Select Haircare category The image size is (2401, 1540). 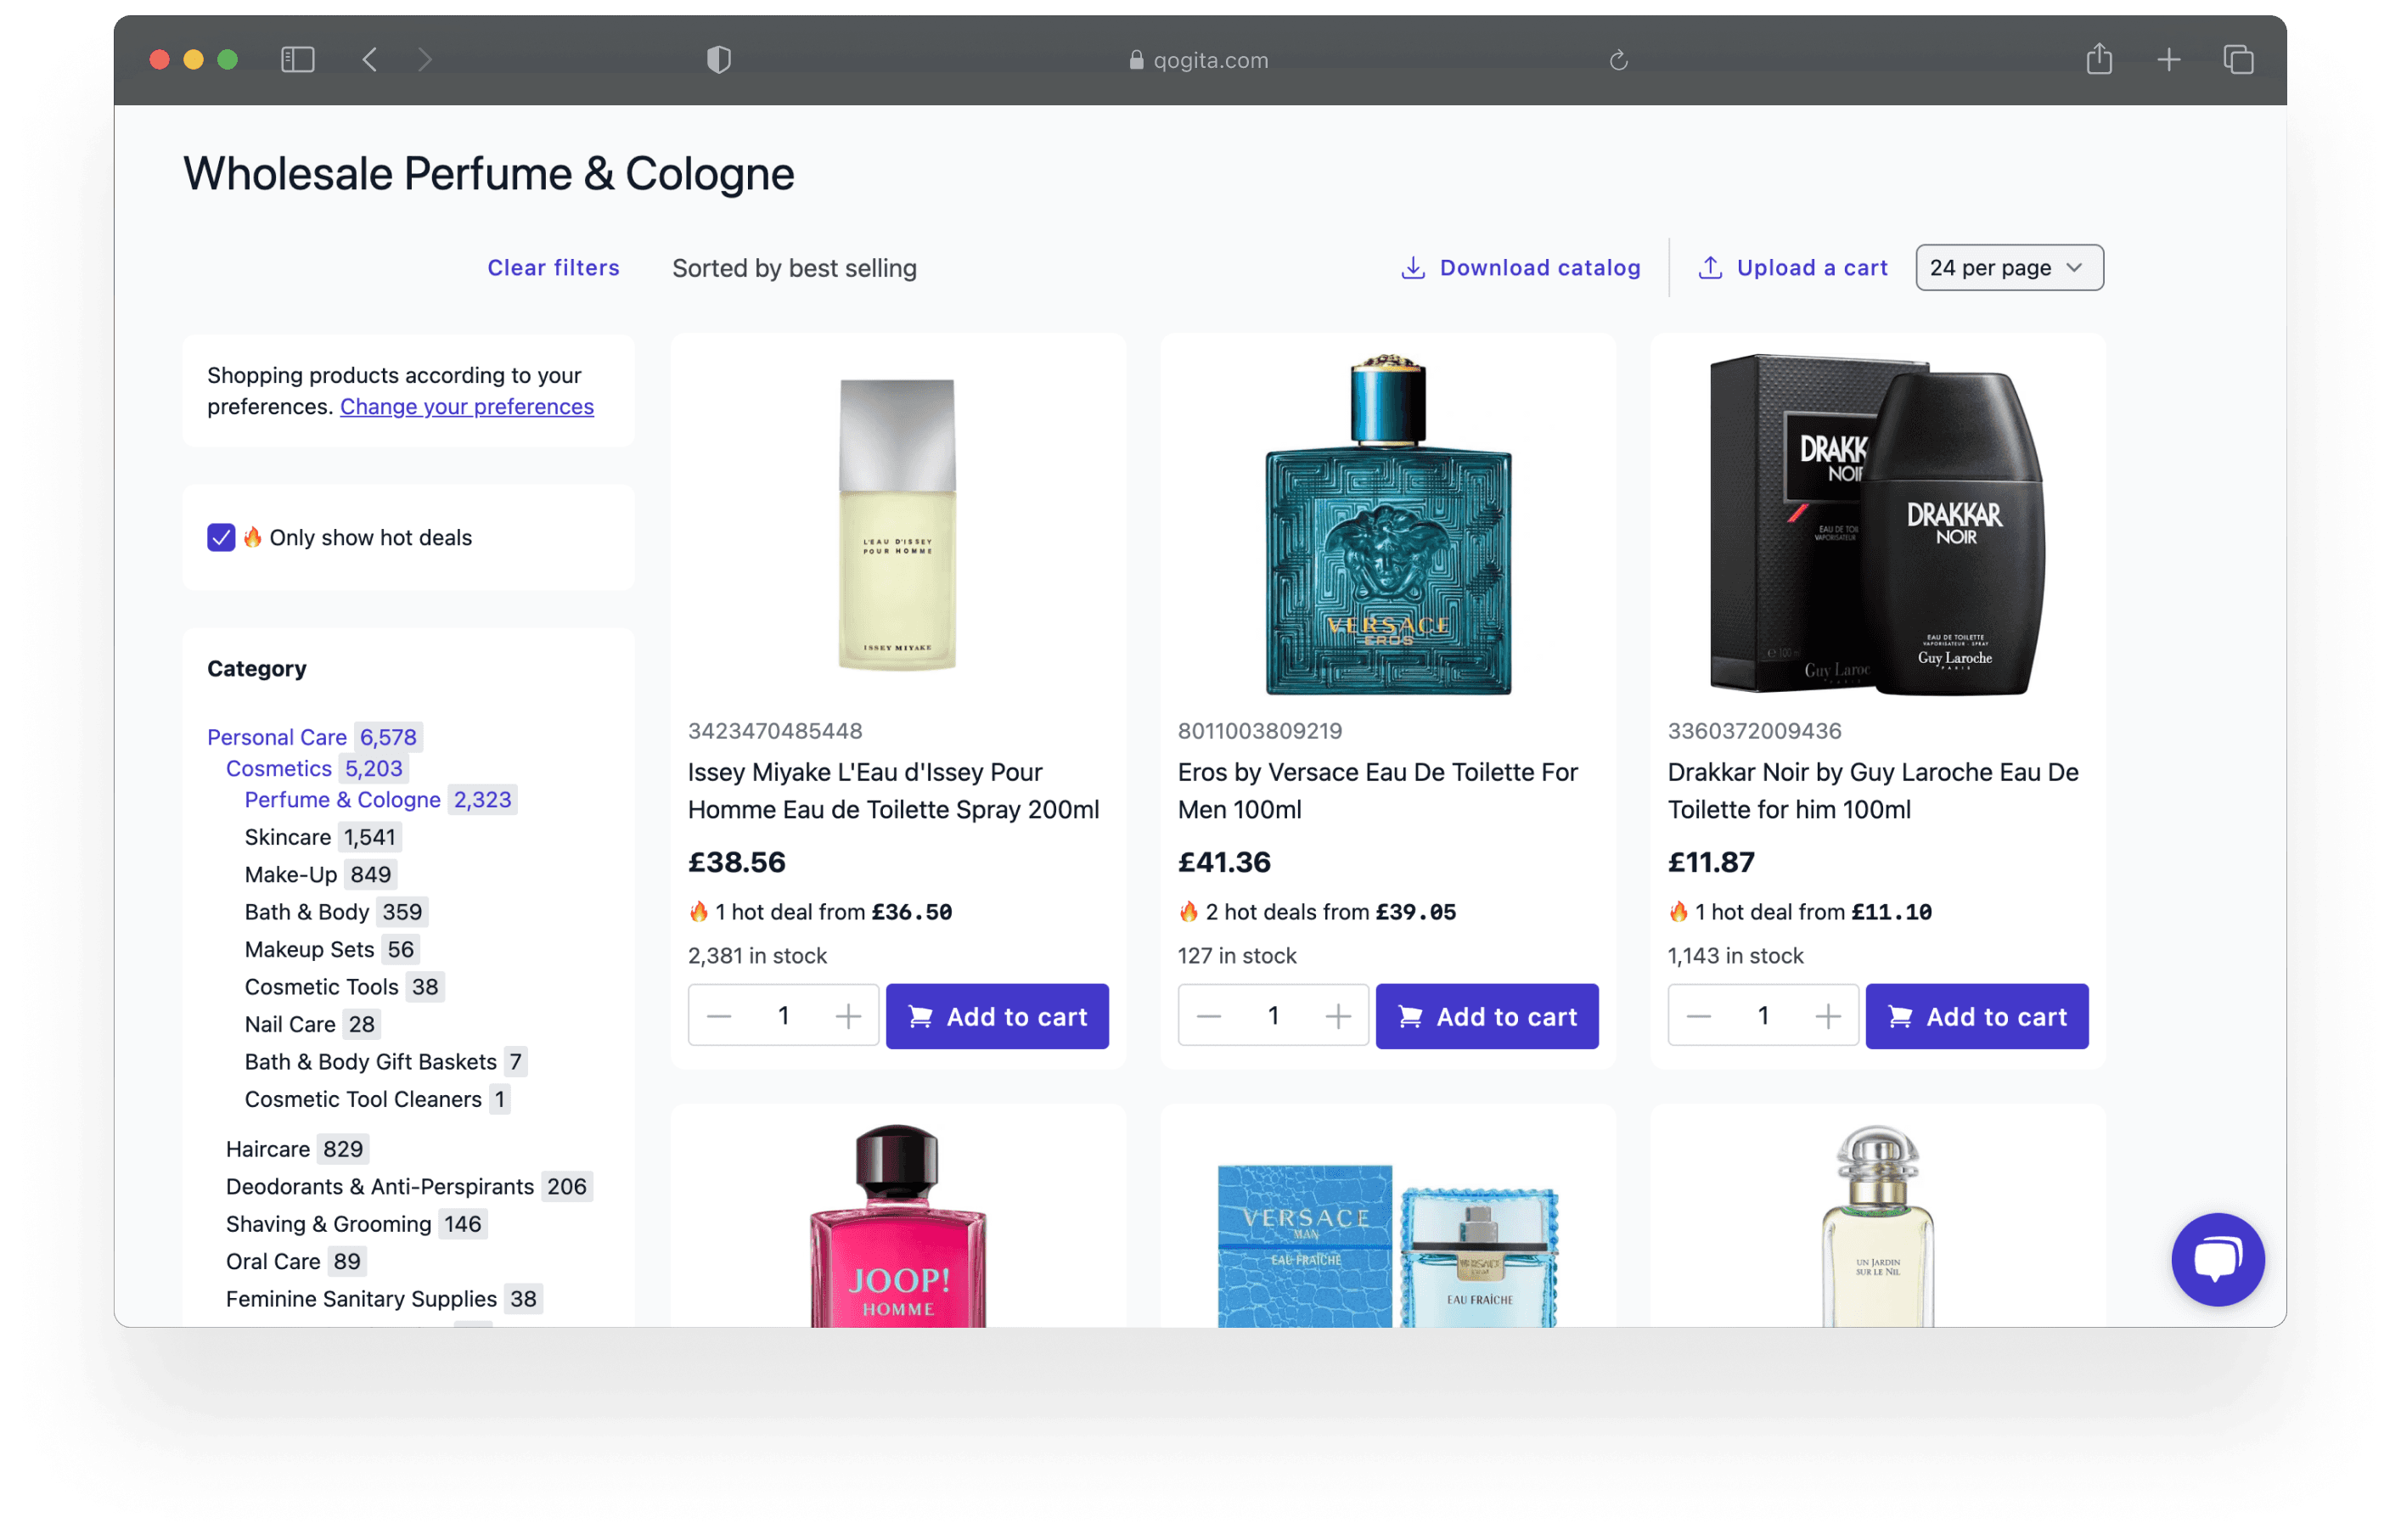pyautogui.click(x=268, y=1149)
